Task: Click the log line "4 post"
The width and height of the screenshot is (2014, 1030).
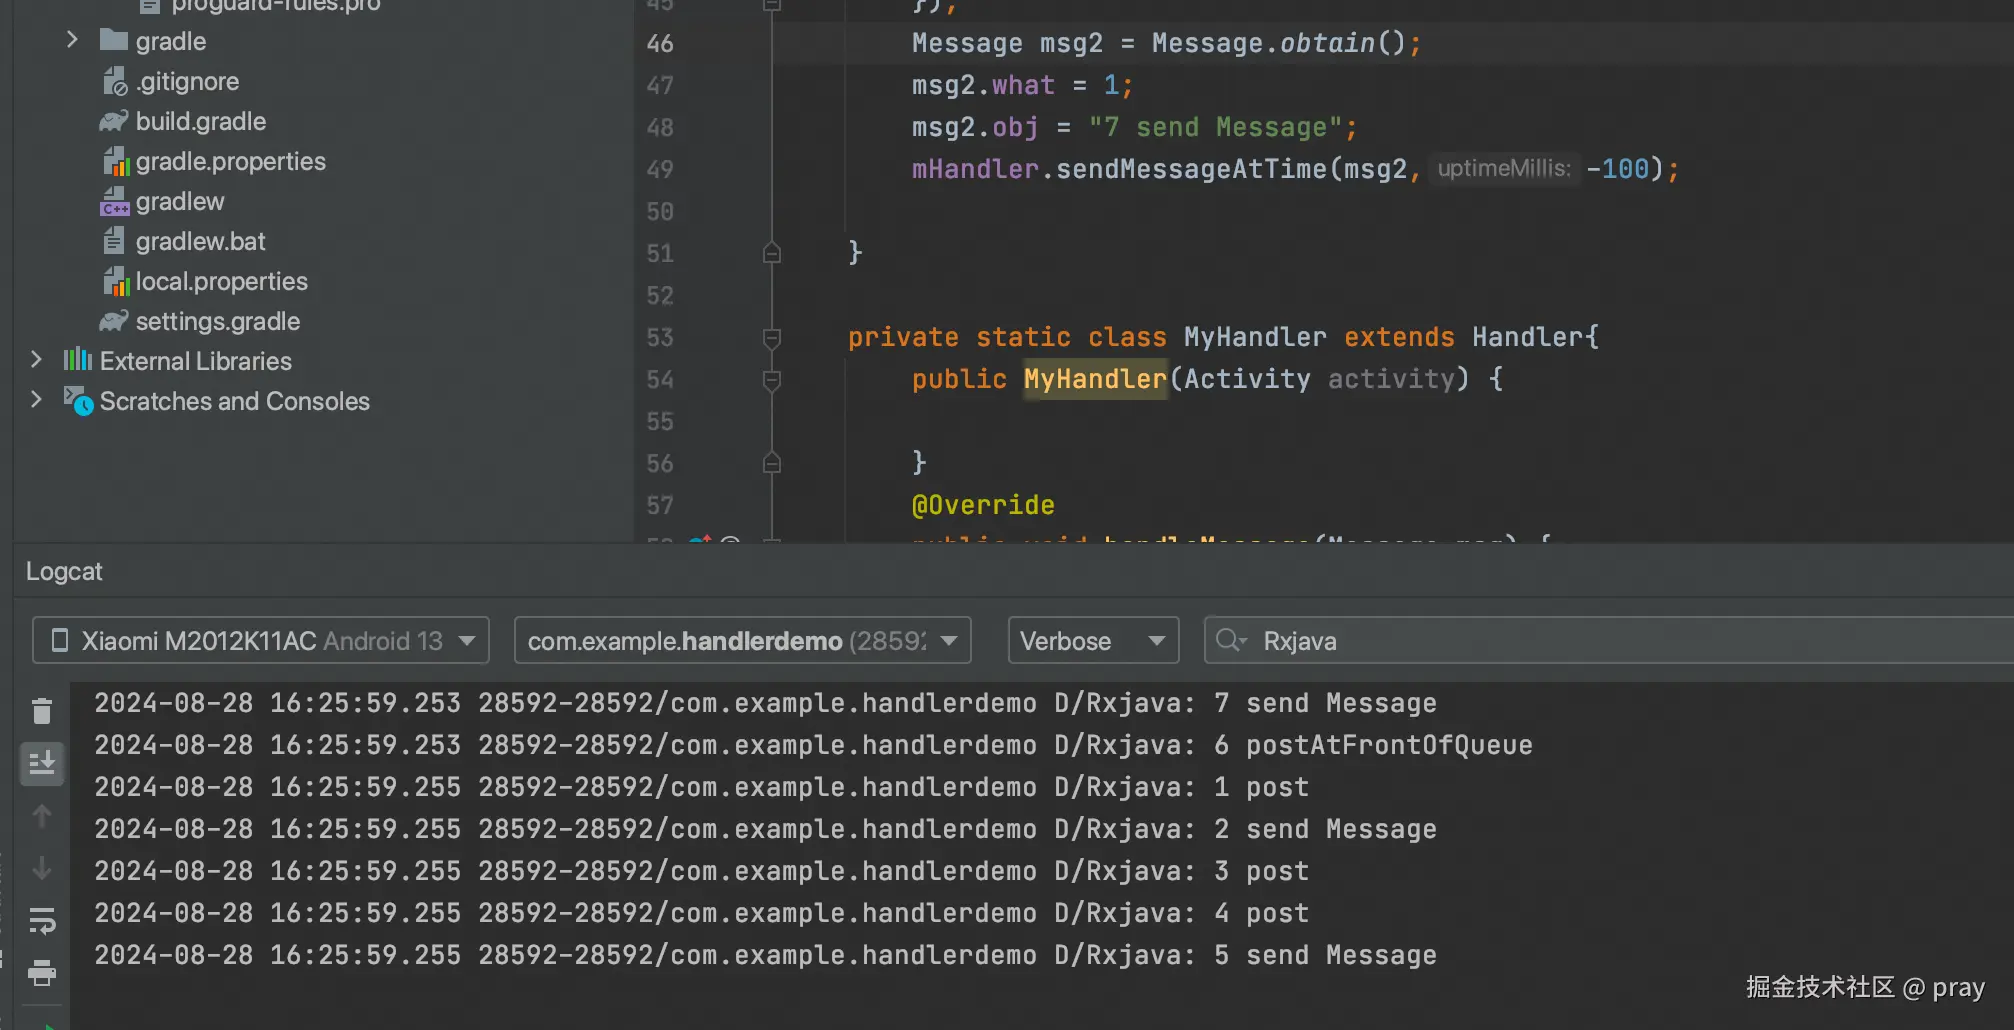Action: 702,913
